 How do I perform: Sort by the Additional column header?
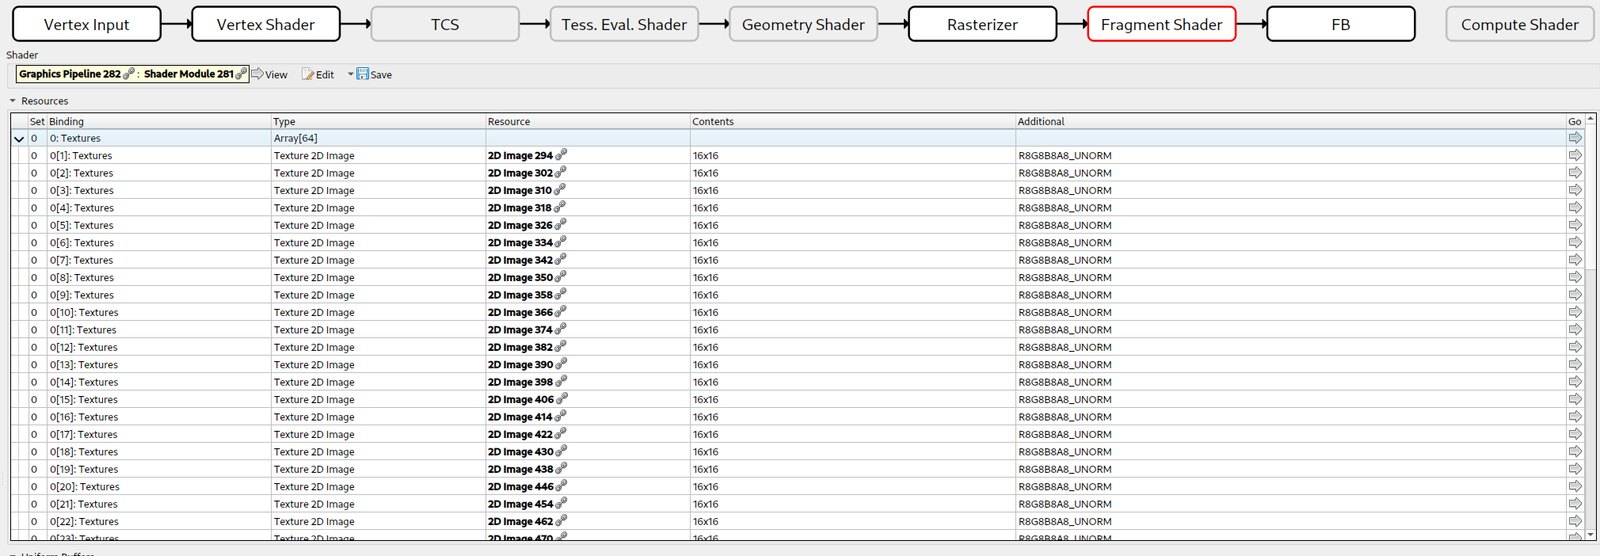click(1290, 121)
